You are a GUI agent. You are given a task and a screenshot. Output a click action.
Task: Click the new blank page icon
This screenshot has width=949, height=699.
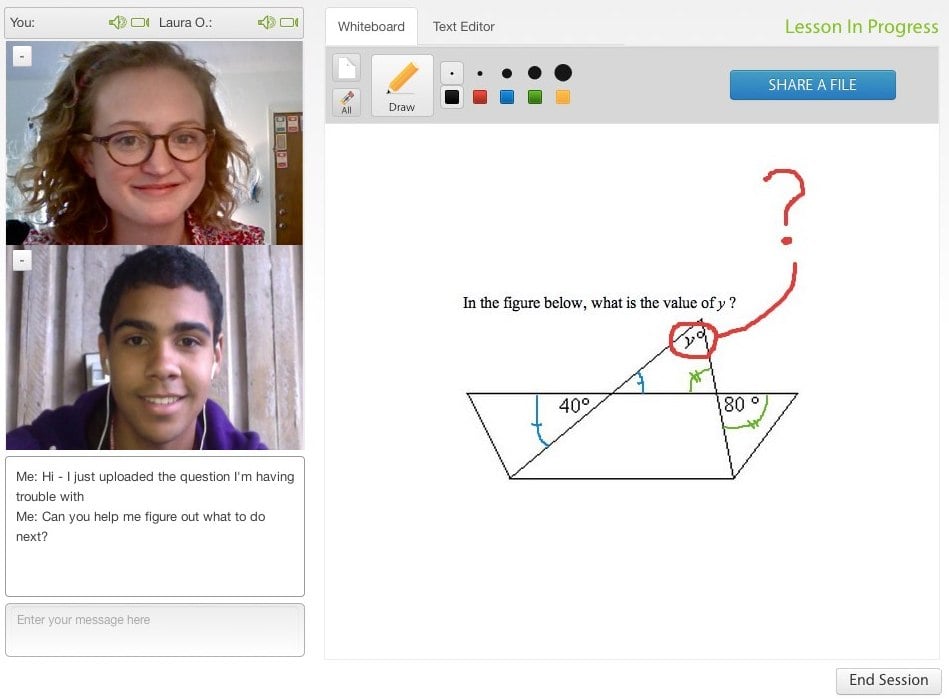[x=346, y=68]
